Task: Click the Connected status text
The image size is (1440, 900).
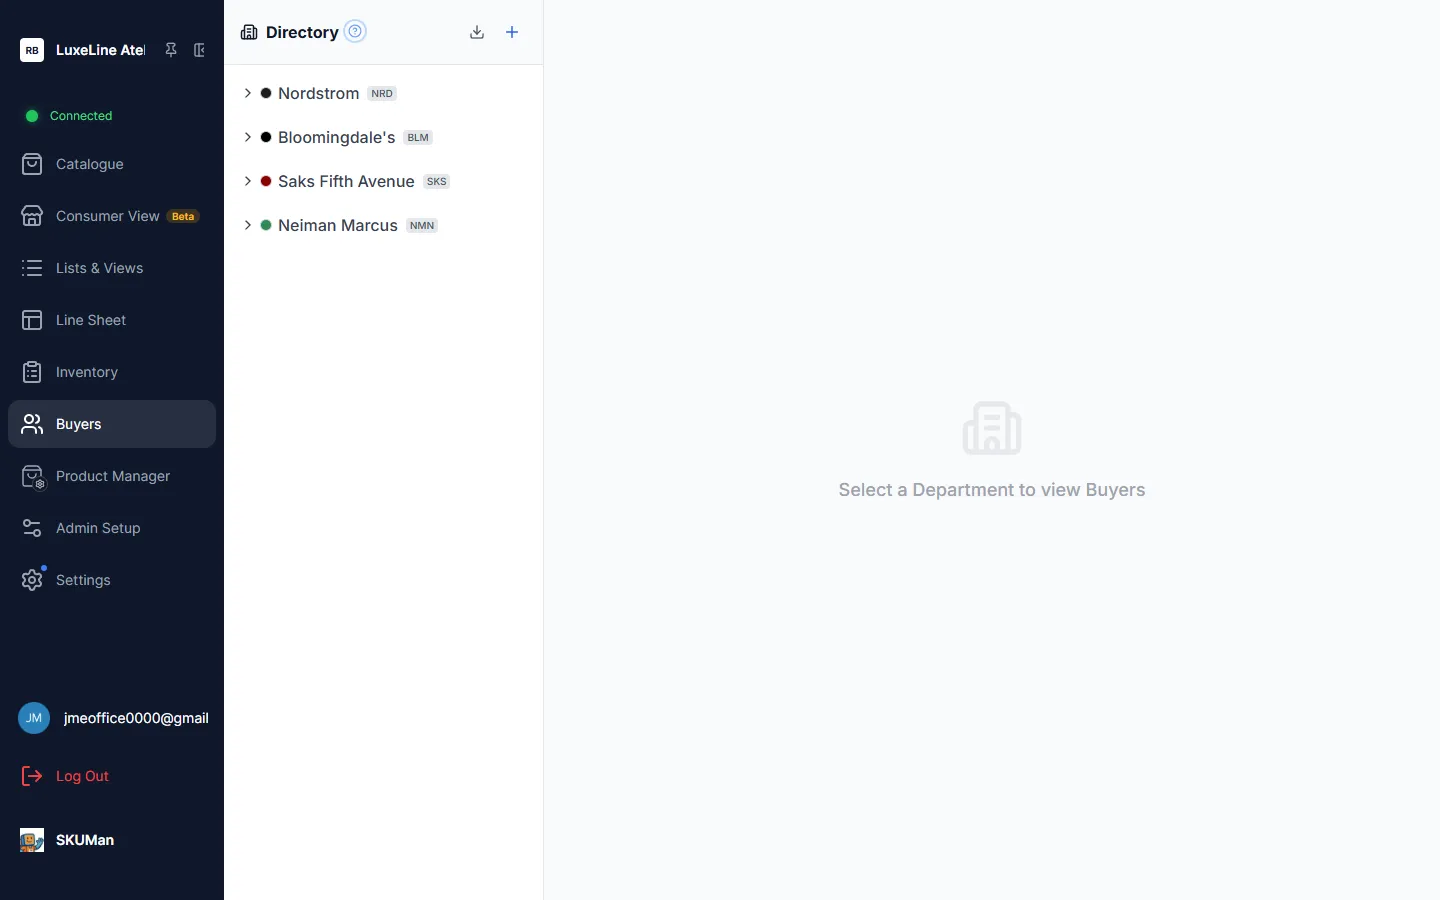Action: click(81, 116)
